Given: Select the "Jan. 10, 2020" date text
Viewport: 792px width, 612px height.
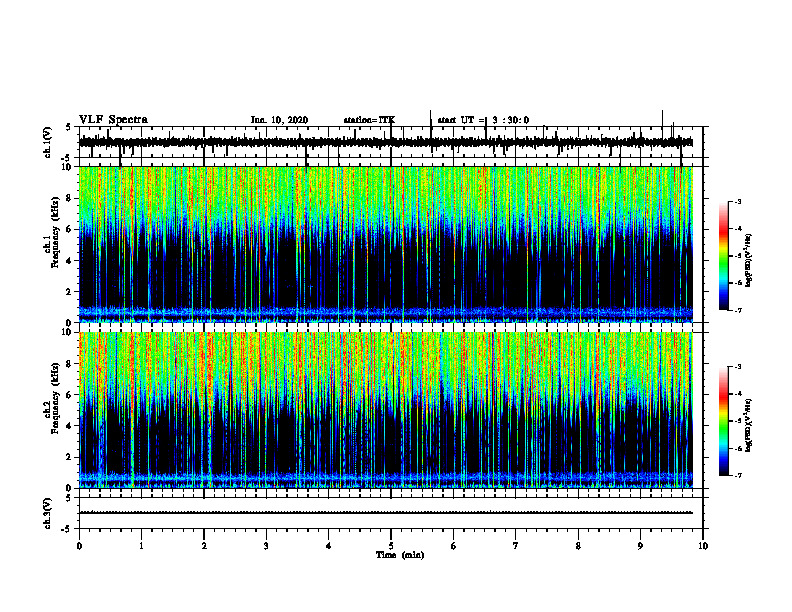Looking at the screenshot, I should click(279, 120).
